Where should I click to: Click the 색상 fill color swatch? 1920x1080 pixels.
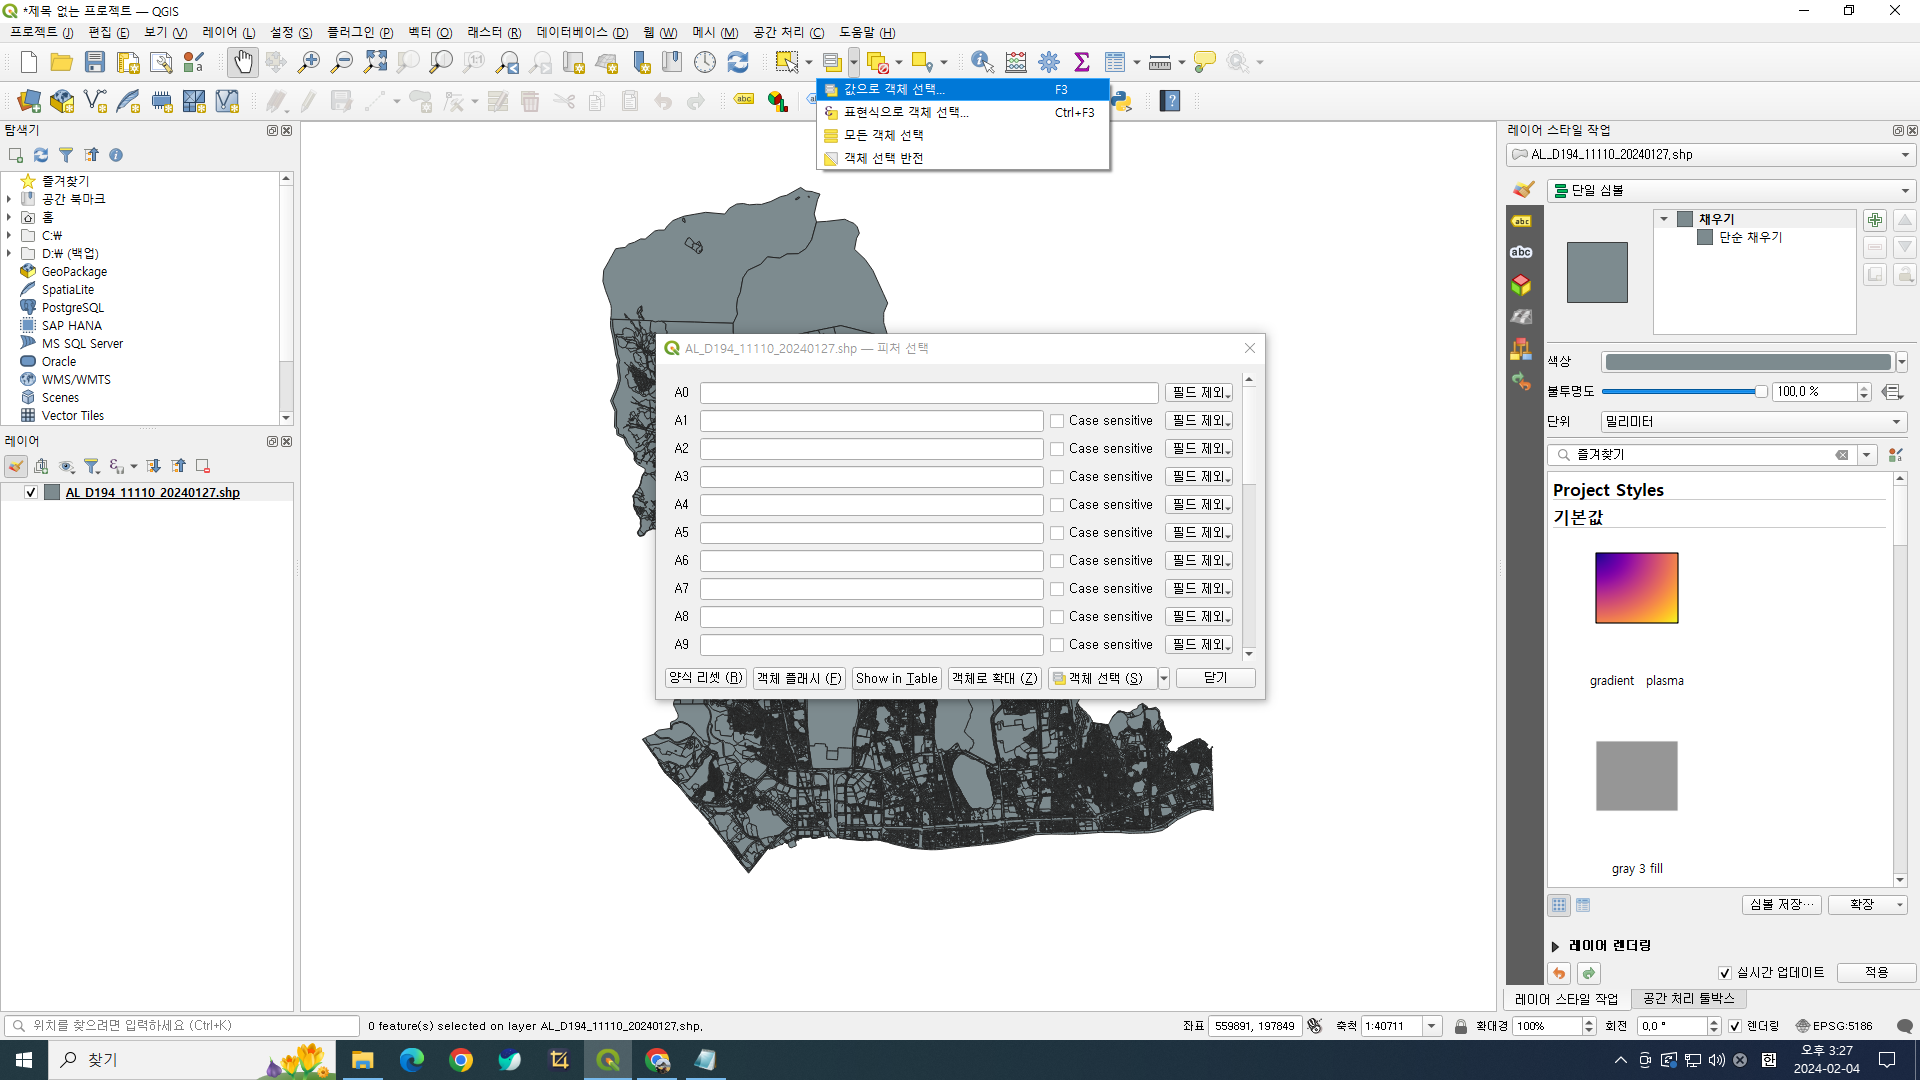pos(1748,362)
